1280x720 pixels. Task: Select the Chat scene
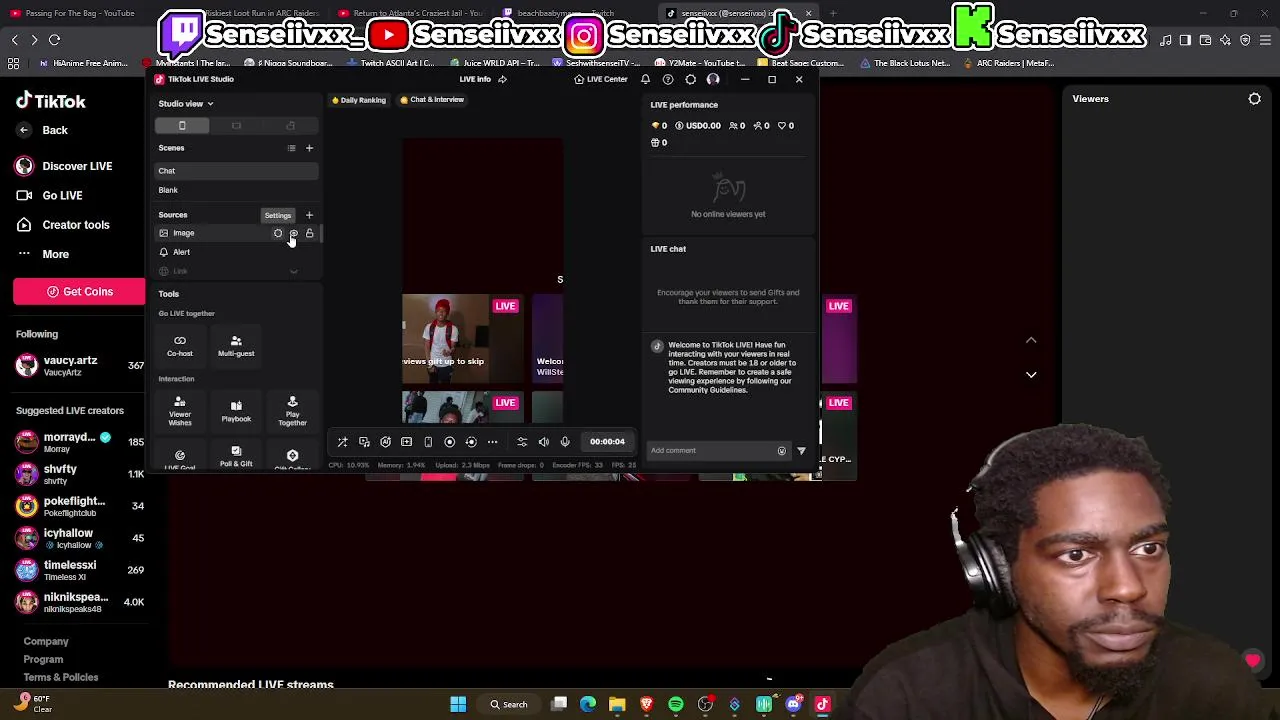(x=237, y=171)
